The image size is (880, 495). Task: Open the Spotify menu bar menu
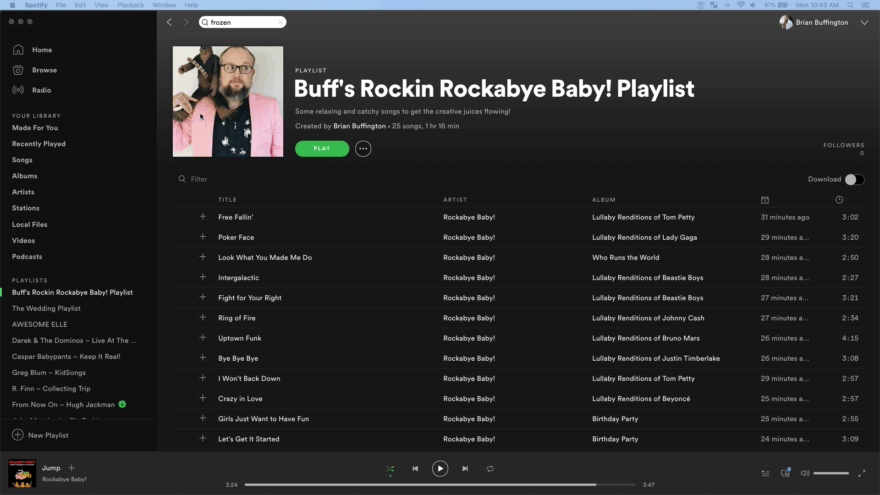[x=36, y=5]
